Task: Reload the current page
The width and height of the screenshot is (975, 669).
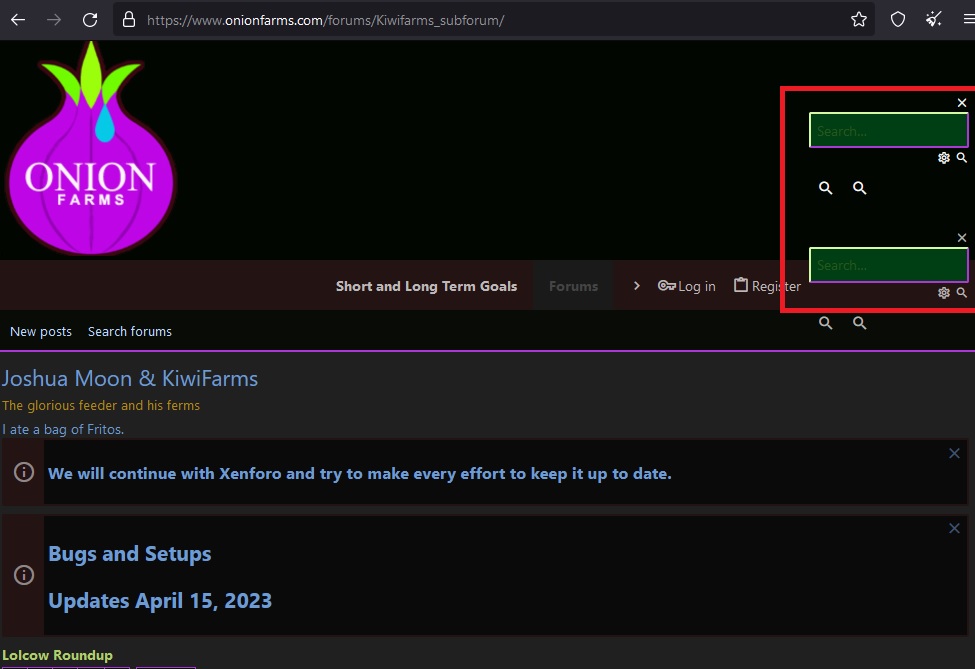Action: point(90,19)
